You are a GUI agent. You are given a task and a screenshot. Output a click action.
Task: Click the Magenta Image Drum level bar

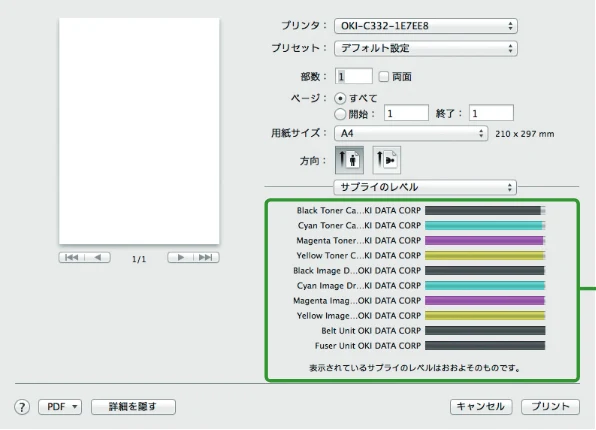pyautogui.click(x=485, y=301)
